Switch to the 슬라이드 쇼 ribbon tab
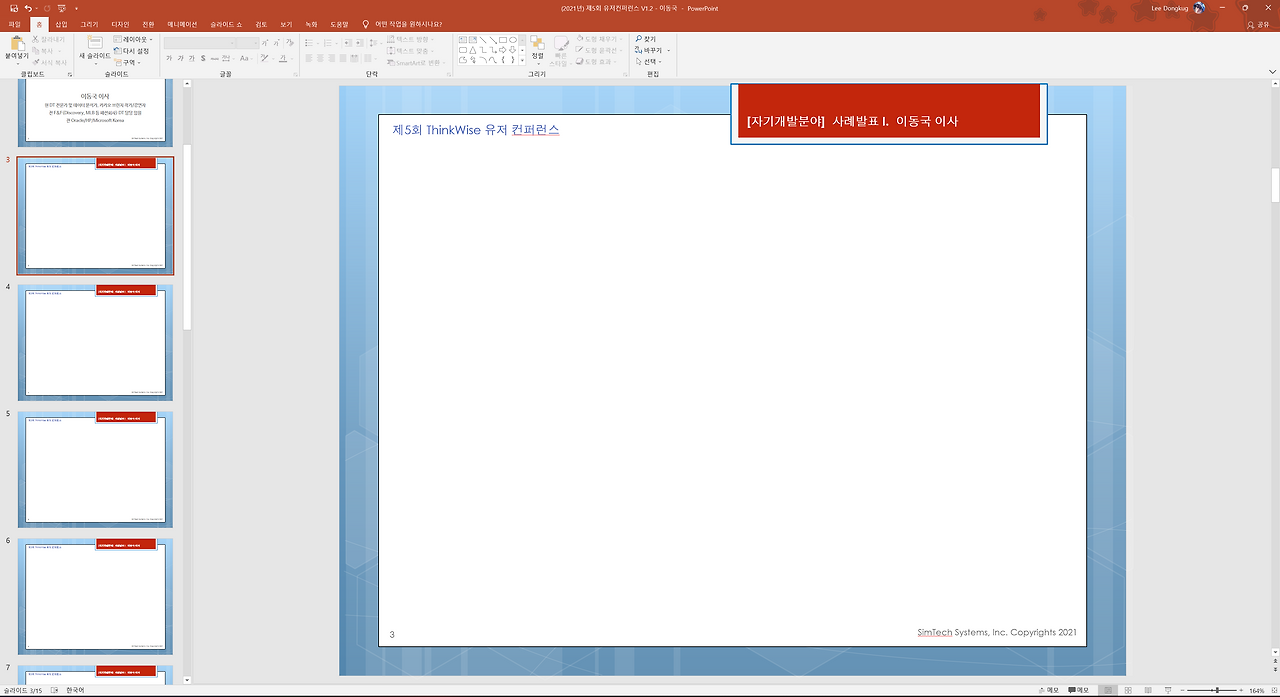This screenshot has width=1280, height=697. coord(226,24)
